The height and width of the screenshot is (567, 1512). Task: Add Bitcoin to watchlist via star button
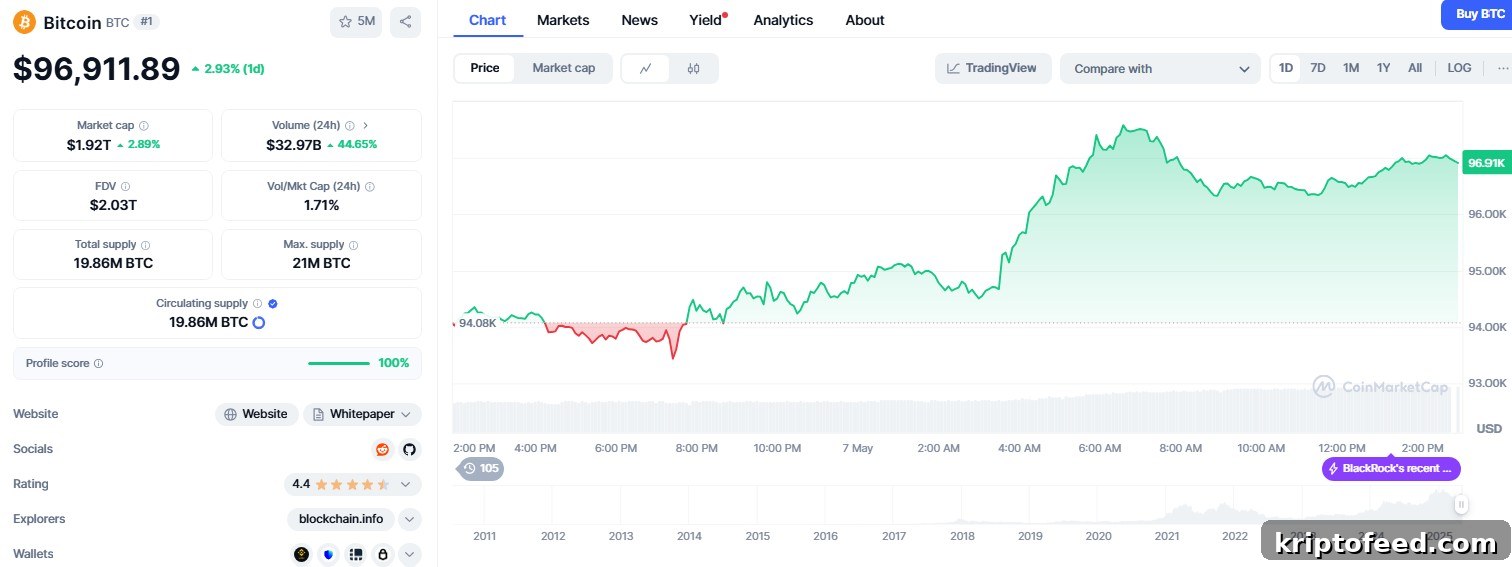[356, 22]
